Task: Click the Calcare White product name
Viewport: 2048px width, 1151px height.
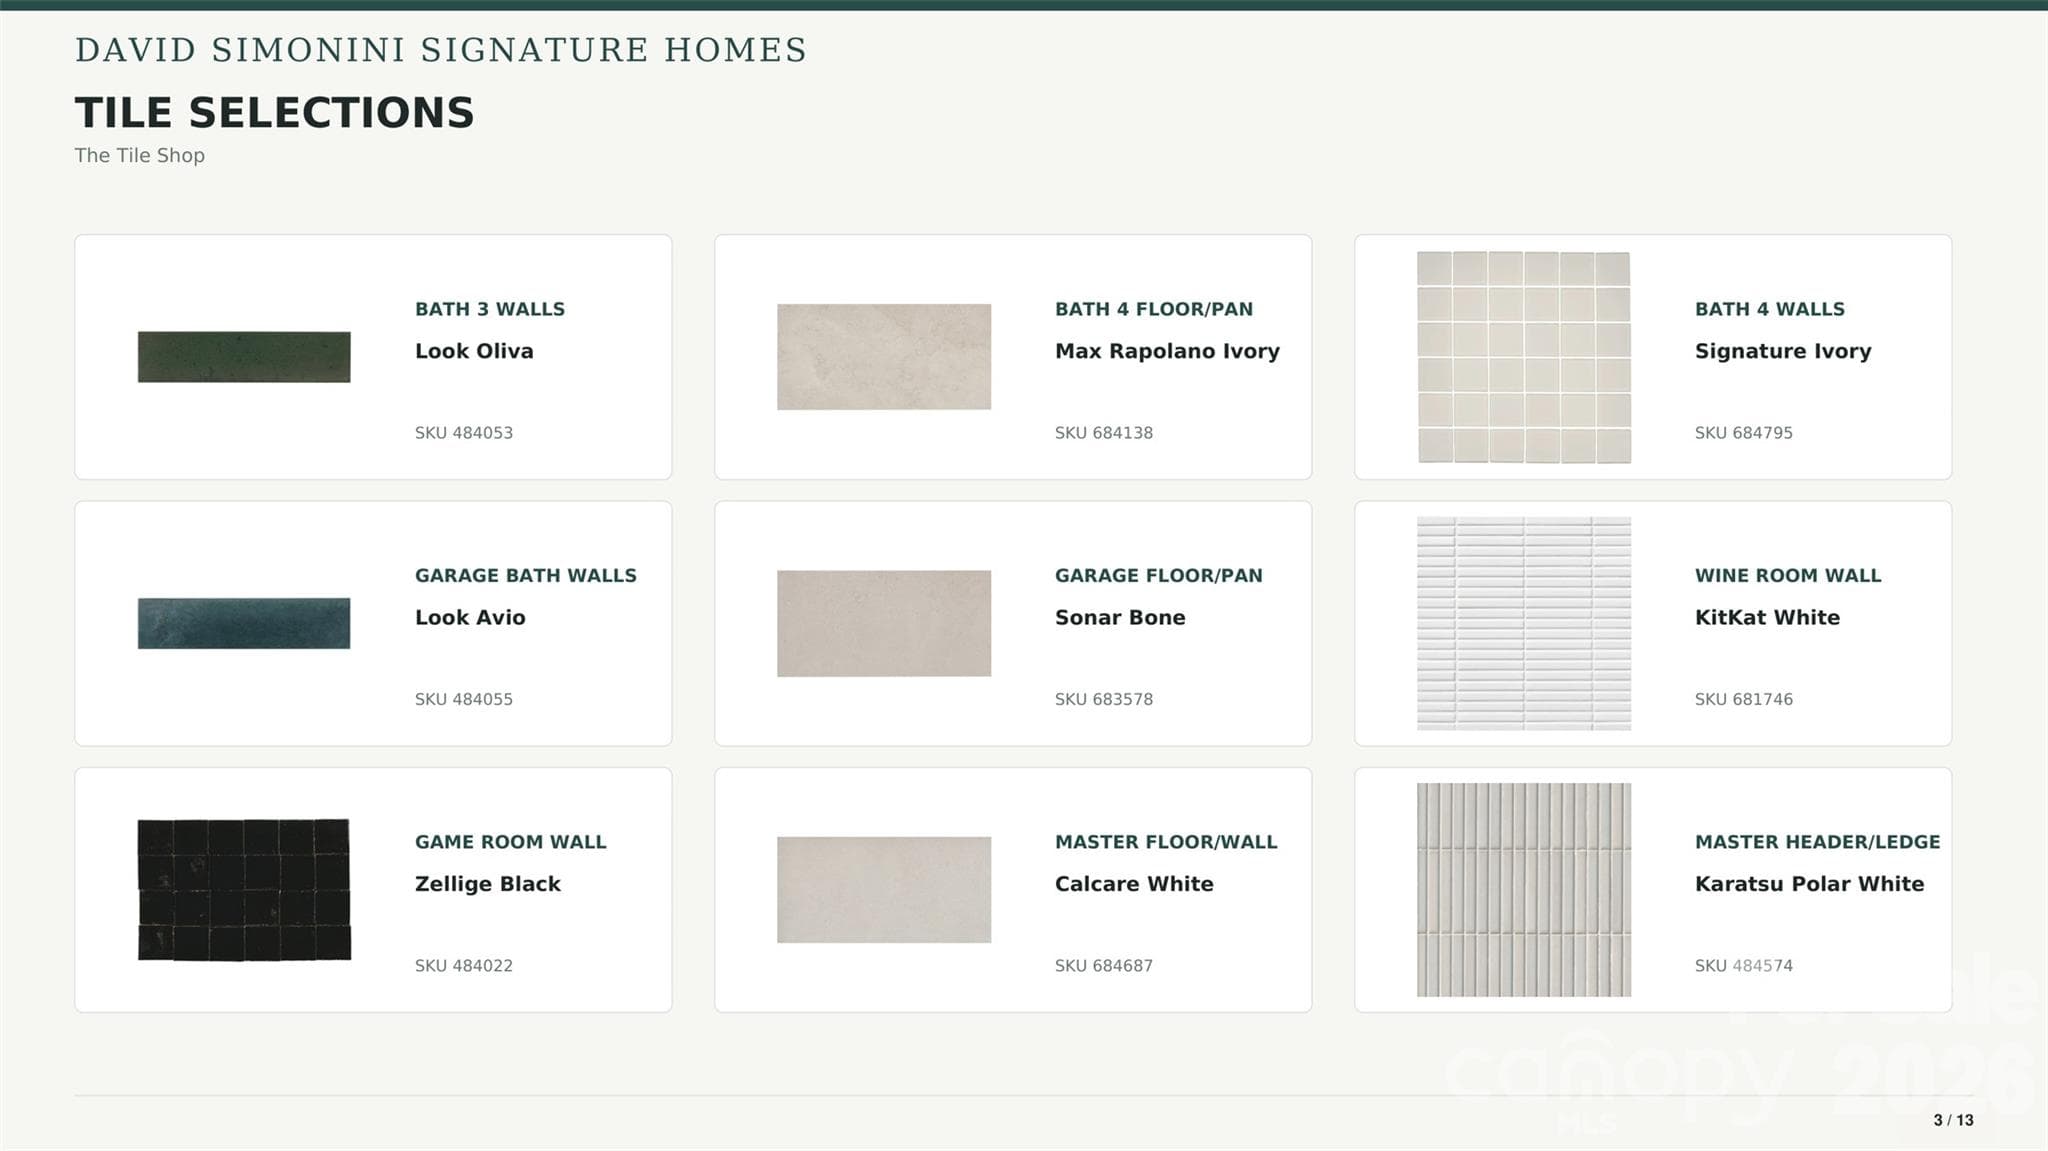Action: (1134, 884)
